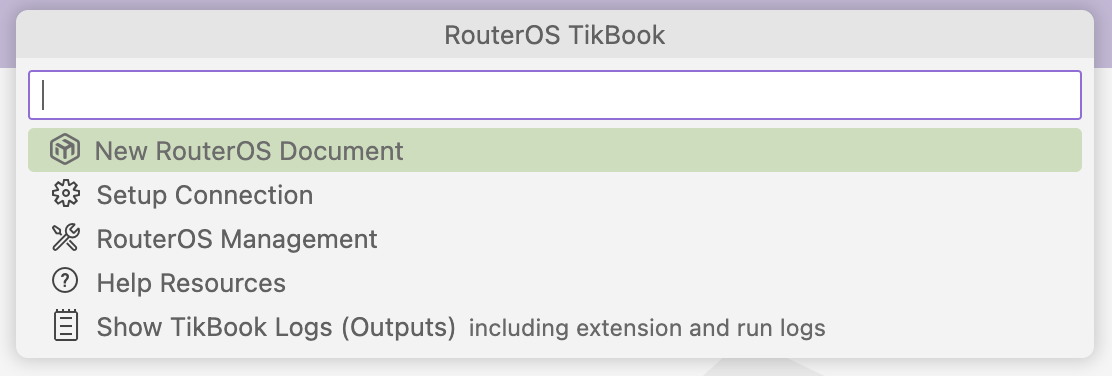1112x376 pixels.
Task: Click blank area right of Setup Connection label
Action: point(695,194)
